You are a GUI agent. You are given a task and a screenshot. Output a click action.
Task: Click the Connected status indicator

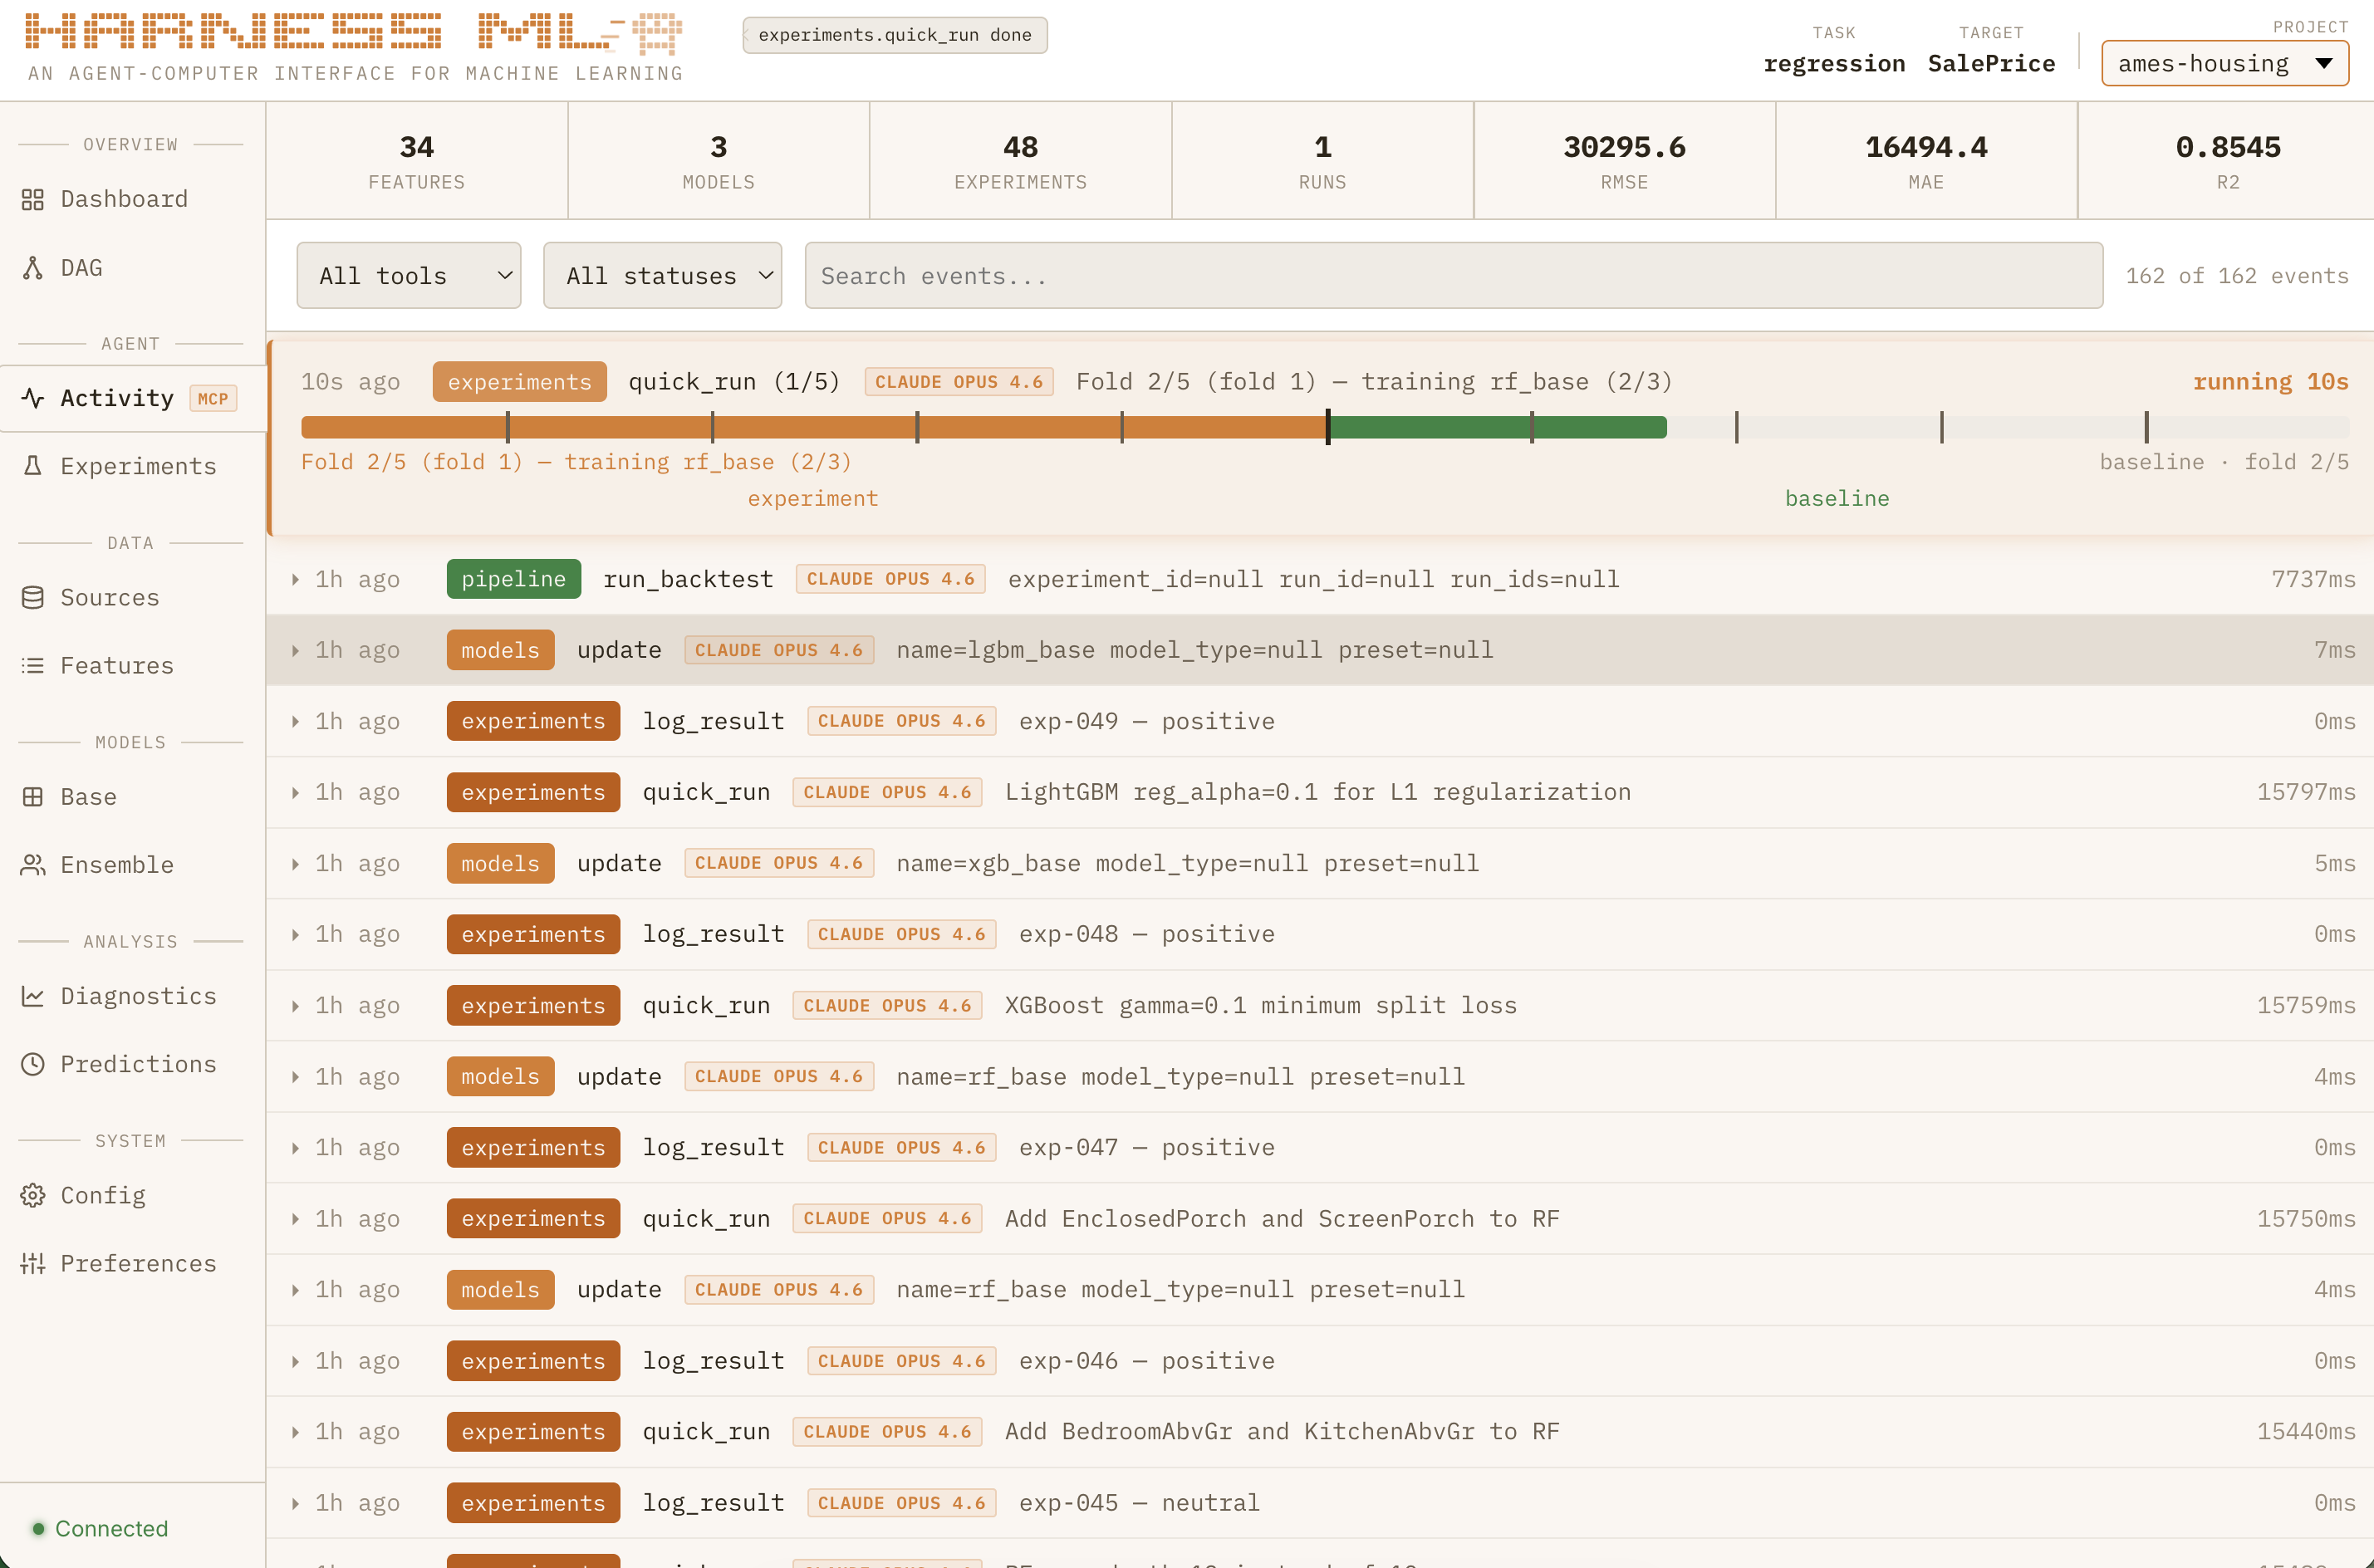click(x=101, y=1528)
